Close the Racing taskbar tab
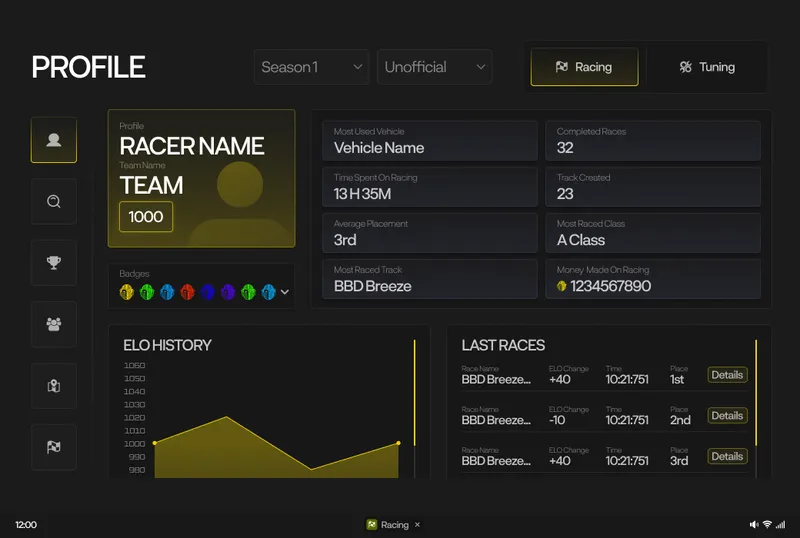The width and height of the screenshot is (800, 538). point(417,524)
